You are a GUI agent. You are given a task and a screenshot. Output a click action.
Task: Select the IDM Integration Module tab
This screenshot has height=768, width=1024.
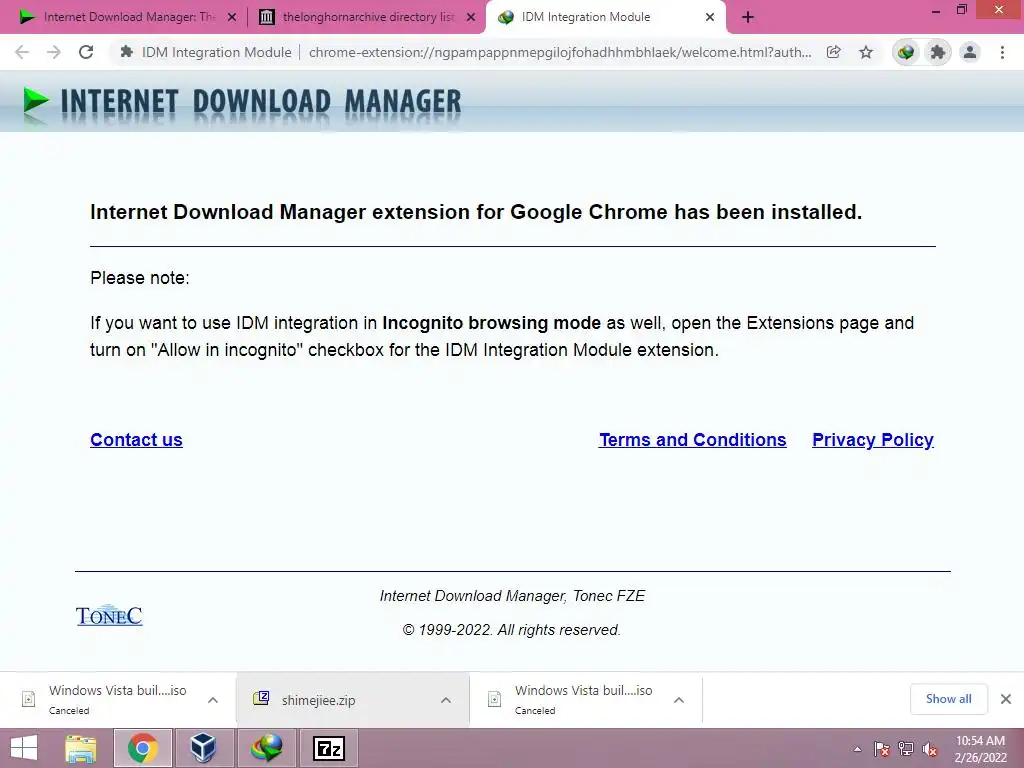[605, 18]
